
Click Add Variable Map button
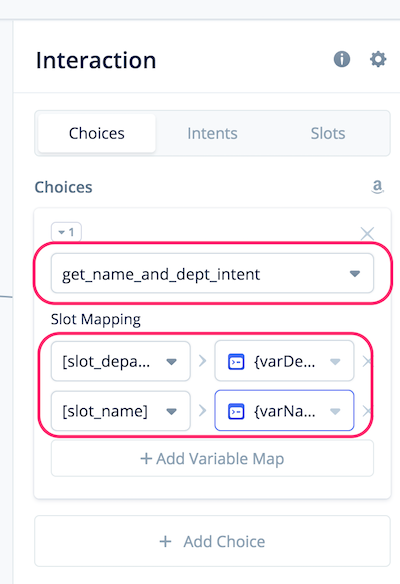pyautogui.click(x=212, y=458)
